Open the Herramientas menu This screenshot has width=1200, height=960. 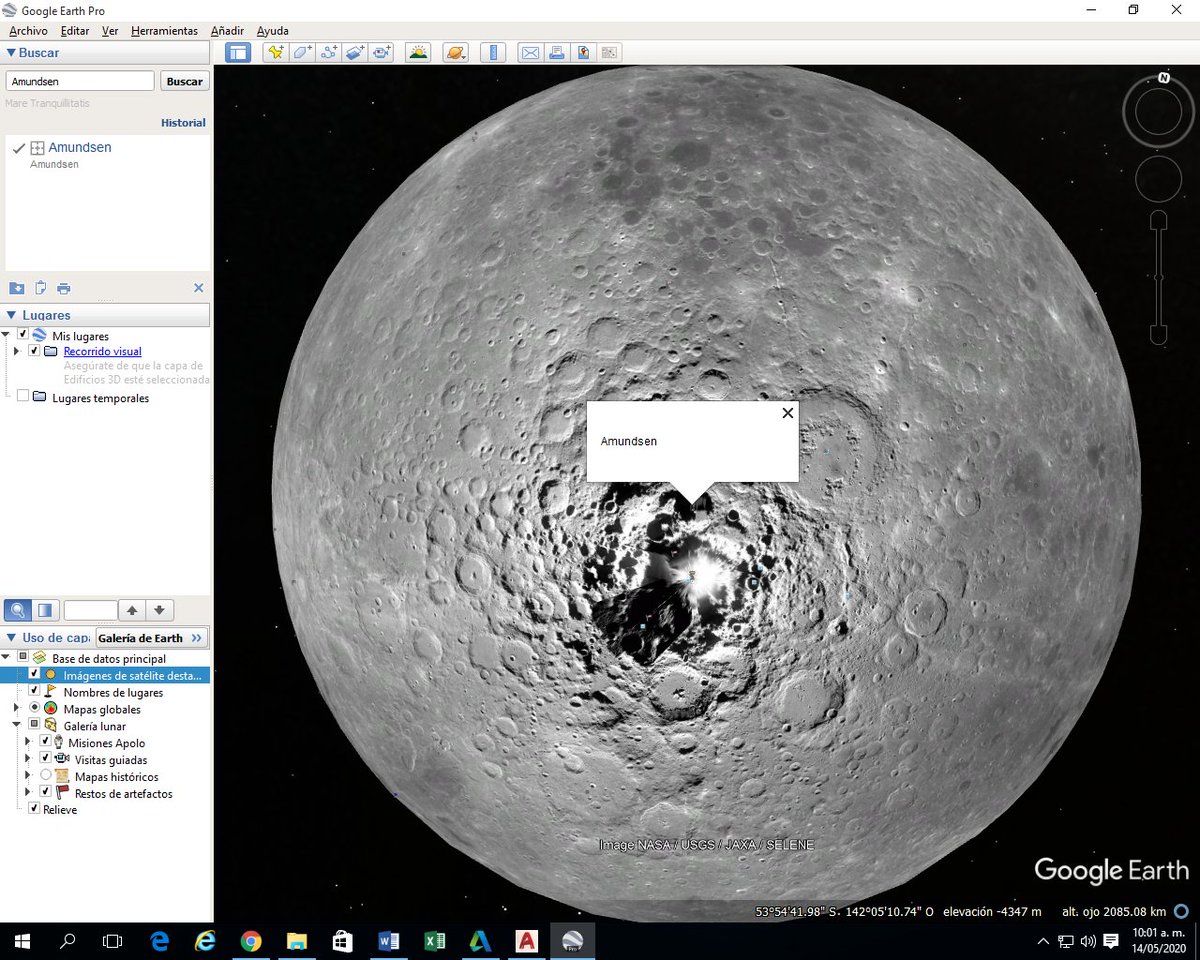tap(164, 31)
